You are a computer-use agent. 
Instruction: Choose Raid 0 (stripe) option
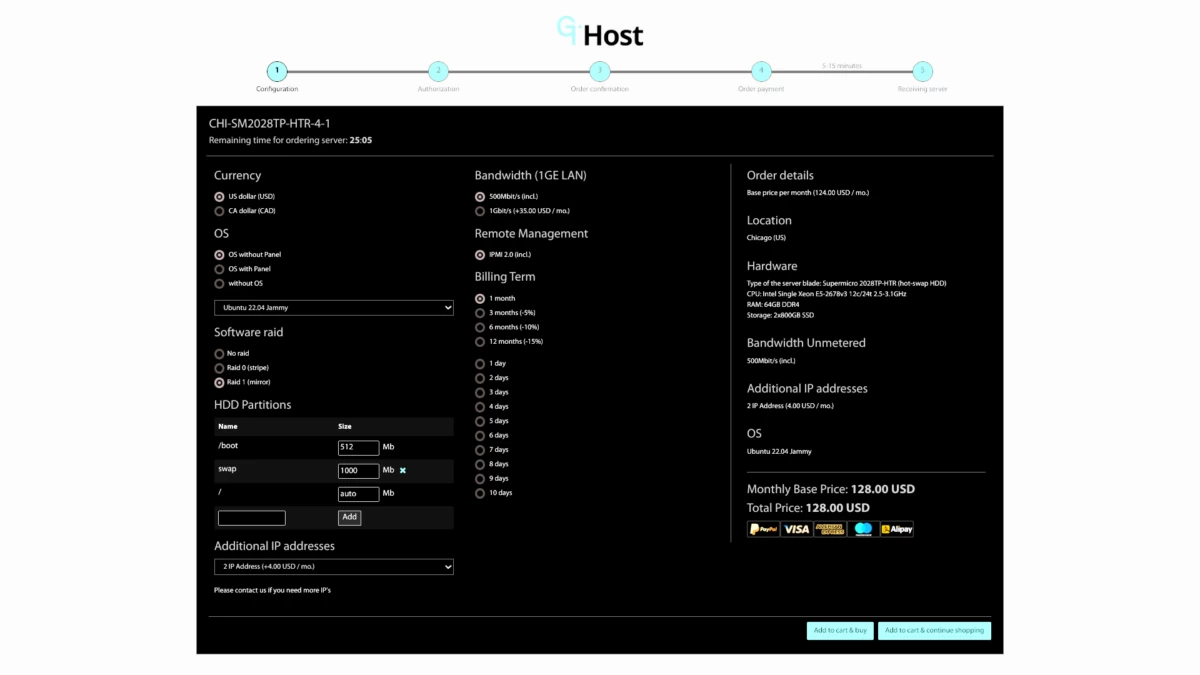(x=219, y=368)
